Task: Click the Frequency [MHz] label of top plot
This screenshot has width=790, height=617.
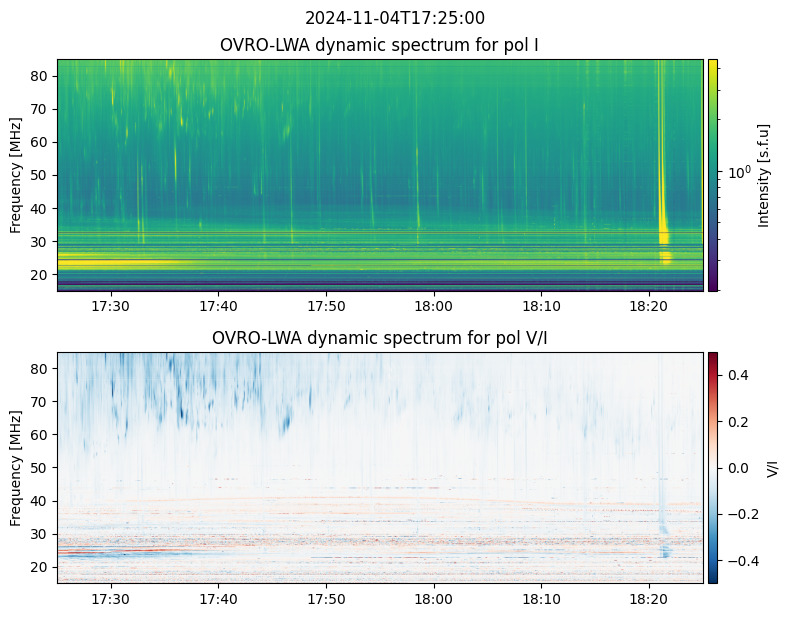Action: point(16,175)
